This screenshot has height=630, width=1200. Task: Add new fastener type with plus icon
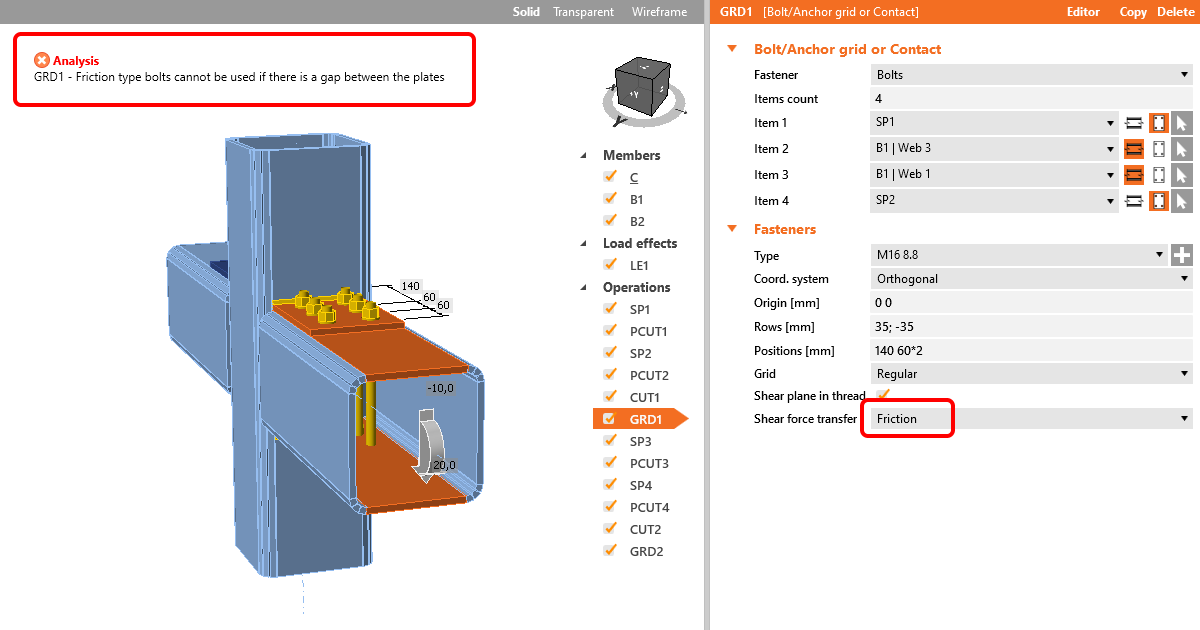(x=1182, y=255)
